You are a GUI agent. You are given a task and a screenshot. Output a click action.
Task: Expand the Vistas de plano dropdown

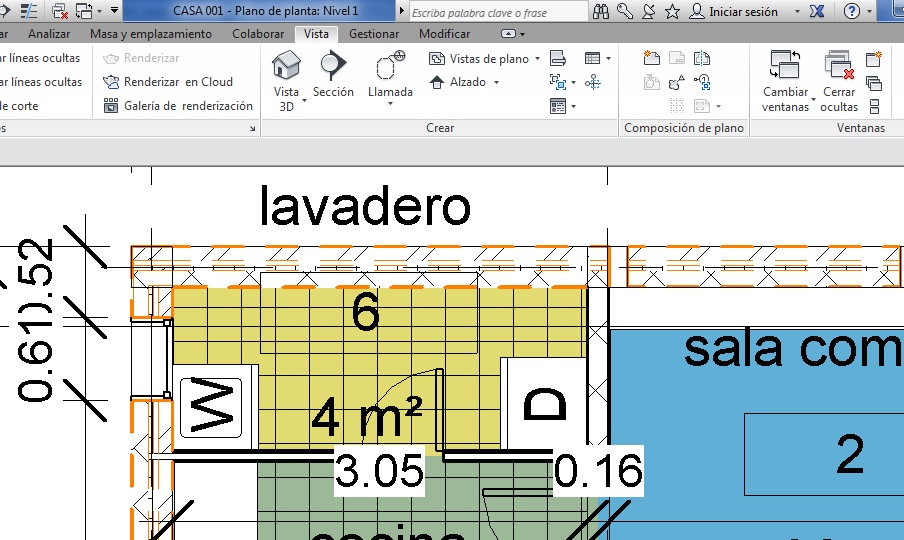coord(537,59)
